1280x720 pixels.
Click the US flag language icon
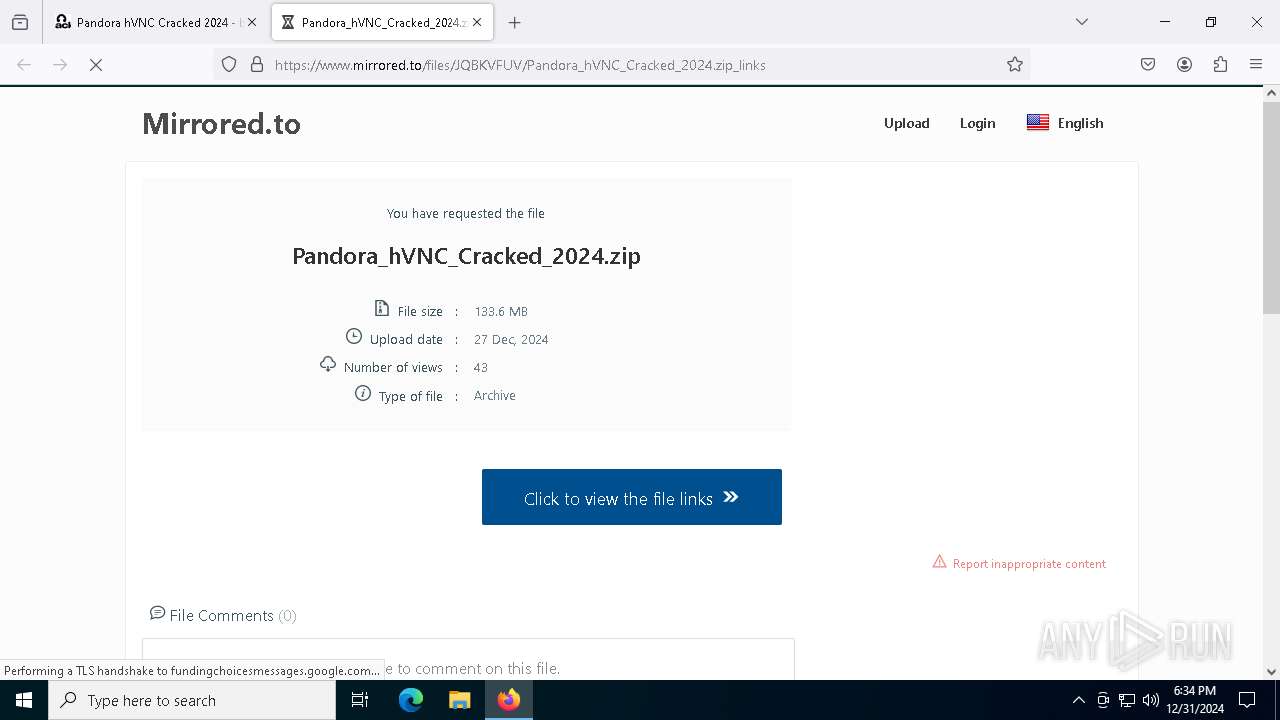[x=1038, y=122]
